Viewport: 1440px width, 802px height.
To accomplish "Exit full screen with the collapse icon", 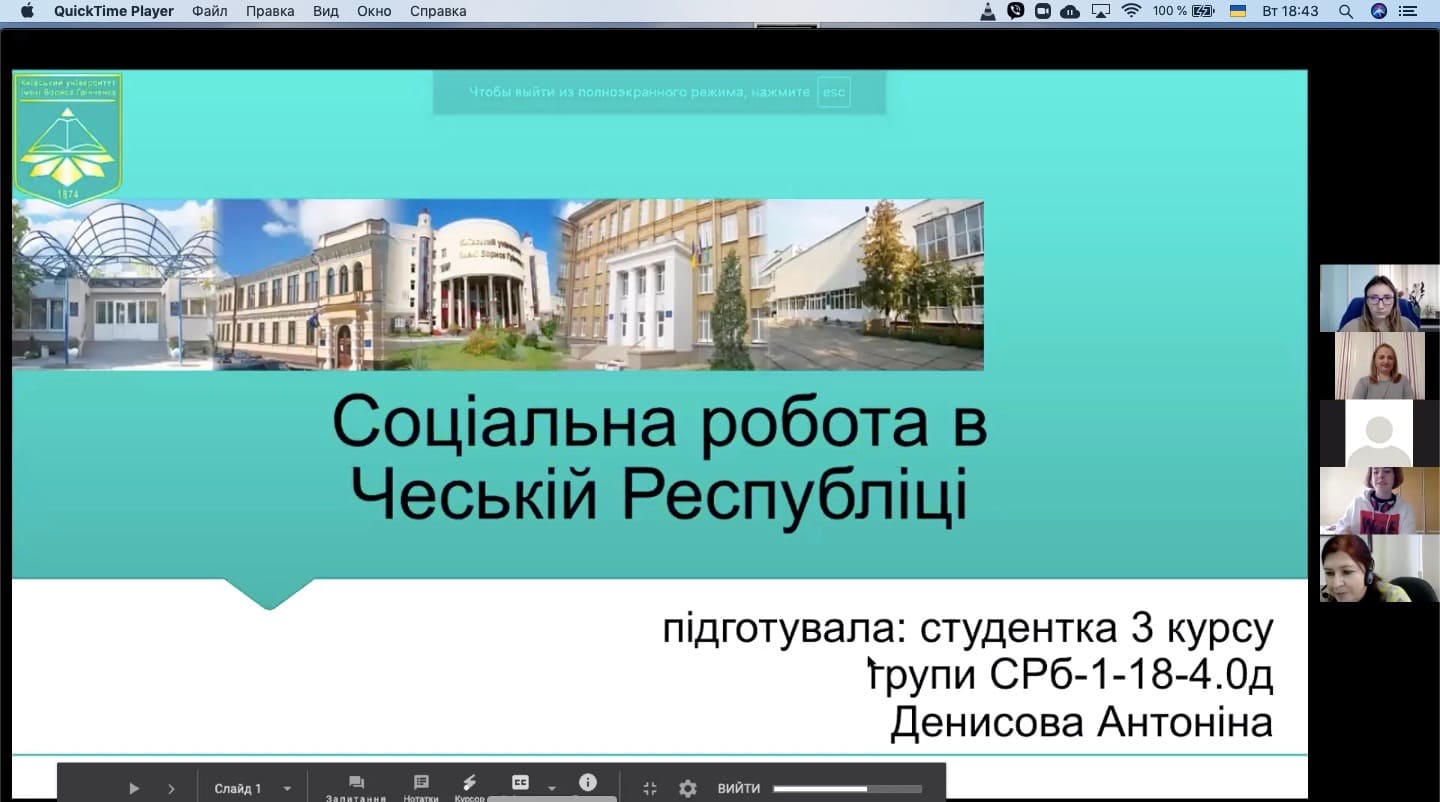I will pyautogui.click(x=649, y=788).
